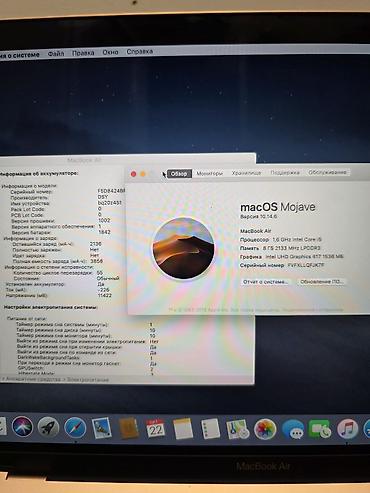This screenshot has width=370, height=493.
Task: Click the Установлен аккумулятор row label
Action: 35,284
